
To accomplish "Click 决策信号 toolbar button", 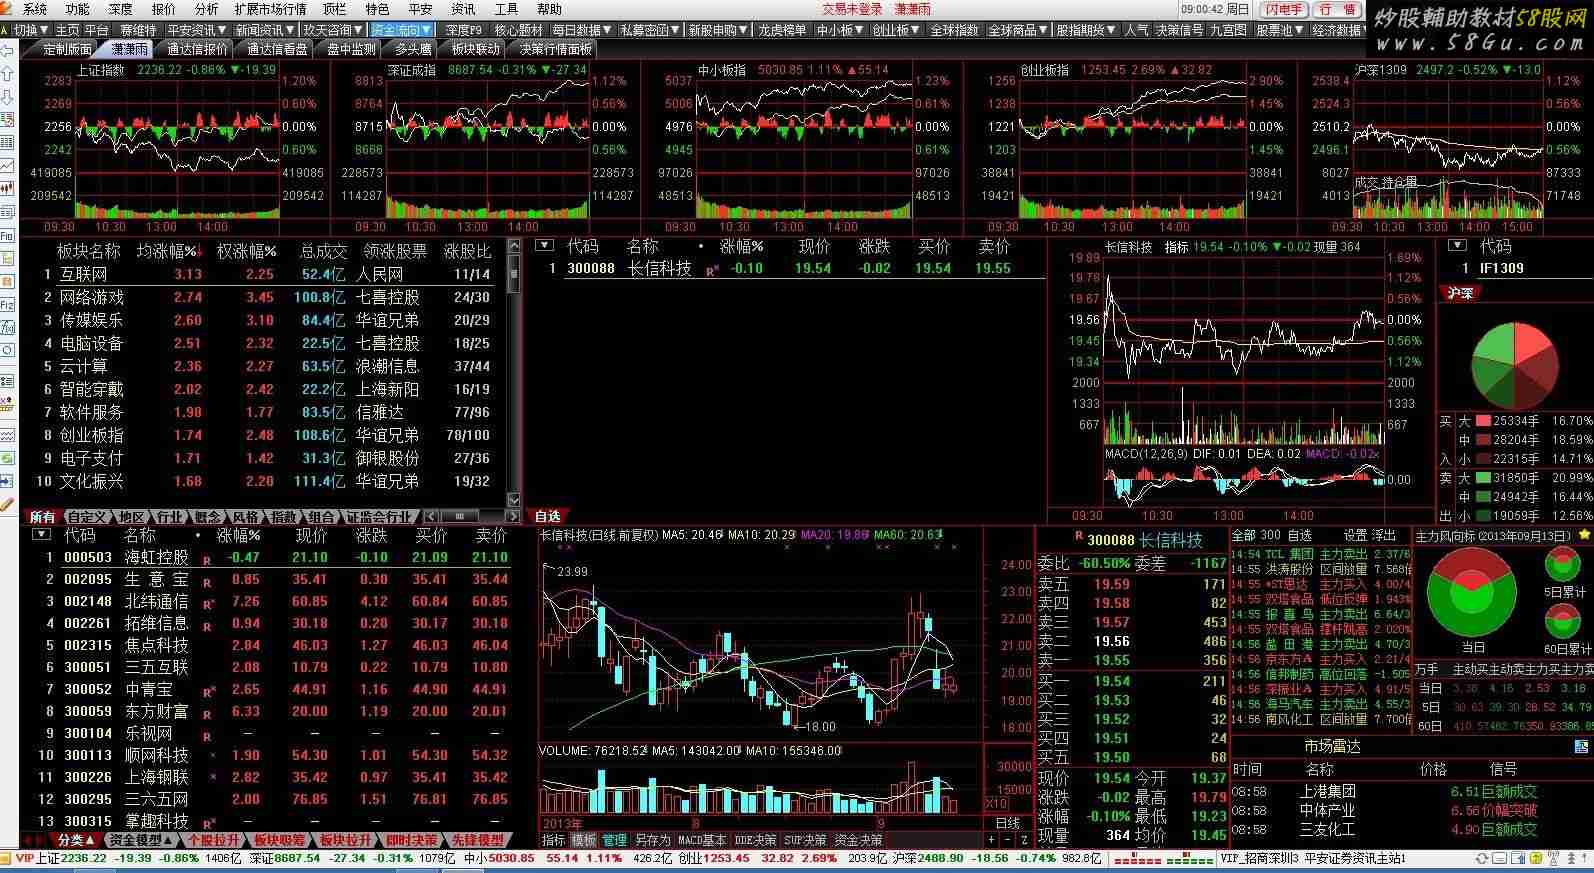I will point(1180,30).
